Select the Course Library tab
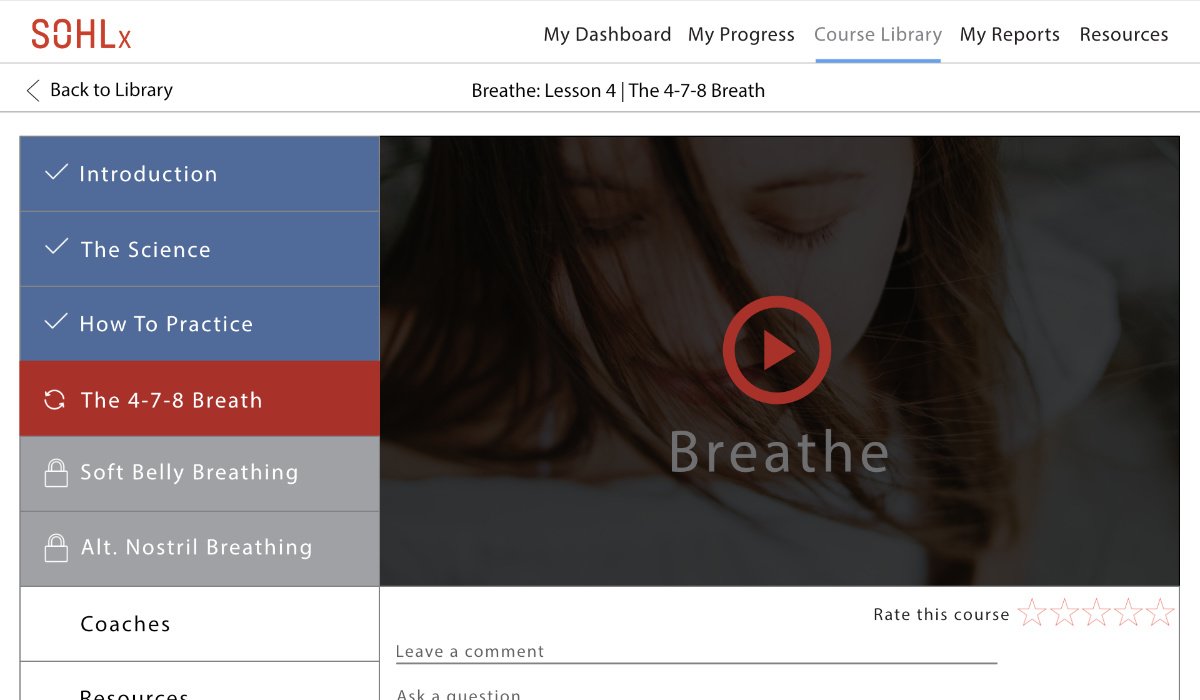This screenshot has width=1200, height=700. [878, 34]
